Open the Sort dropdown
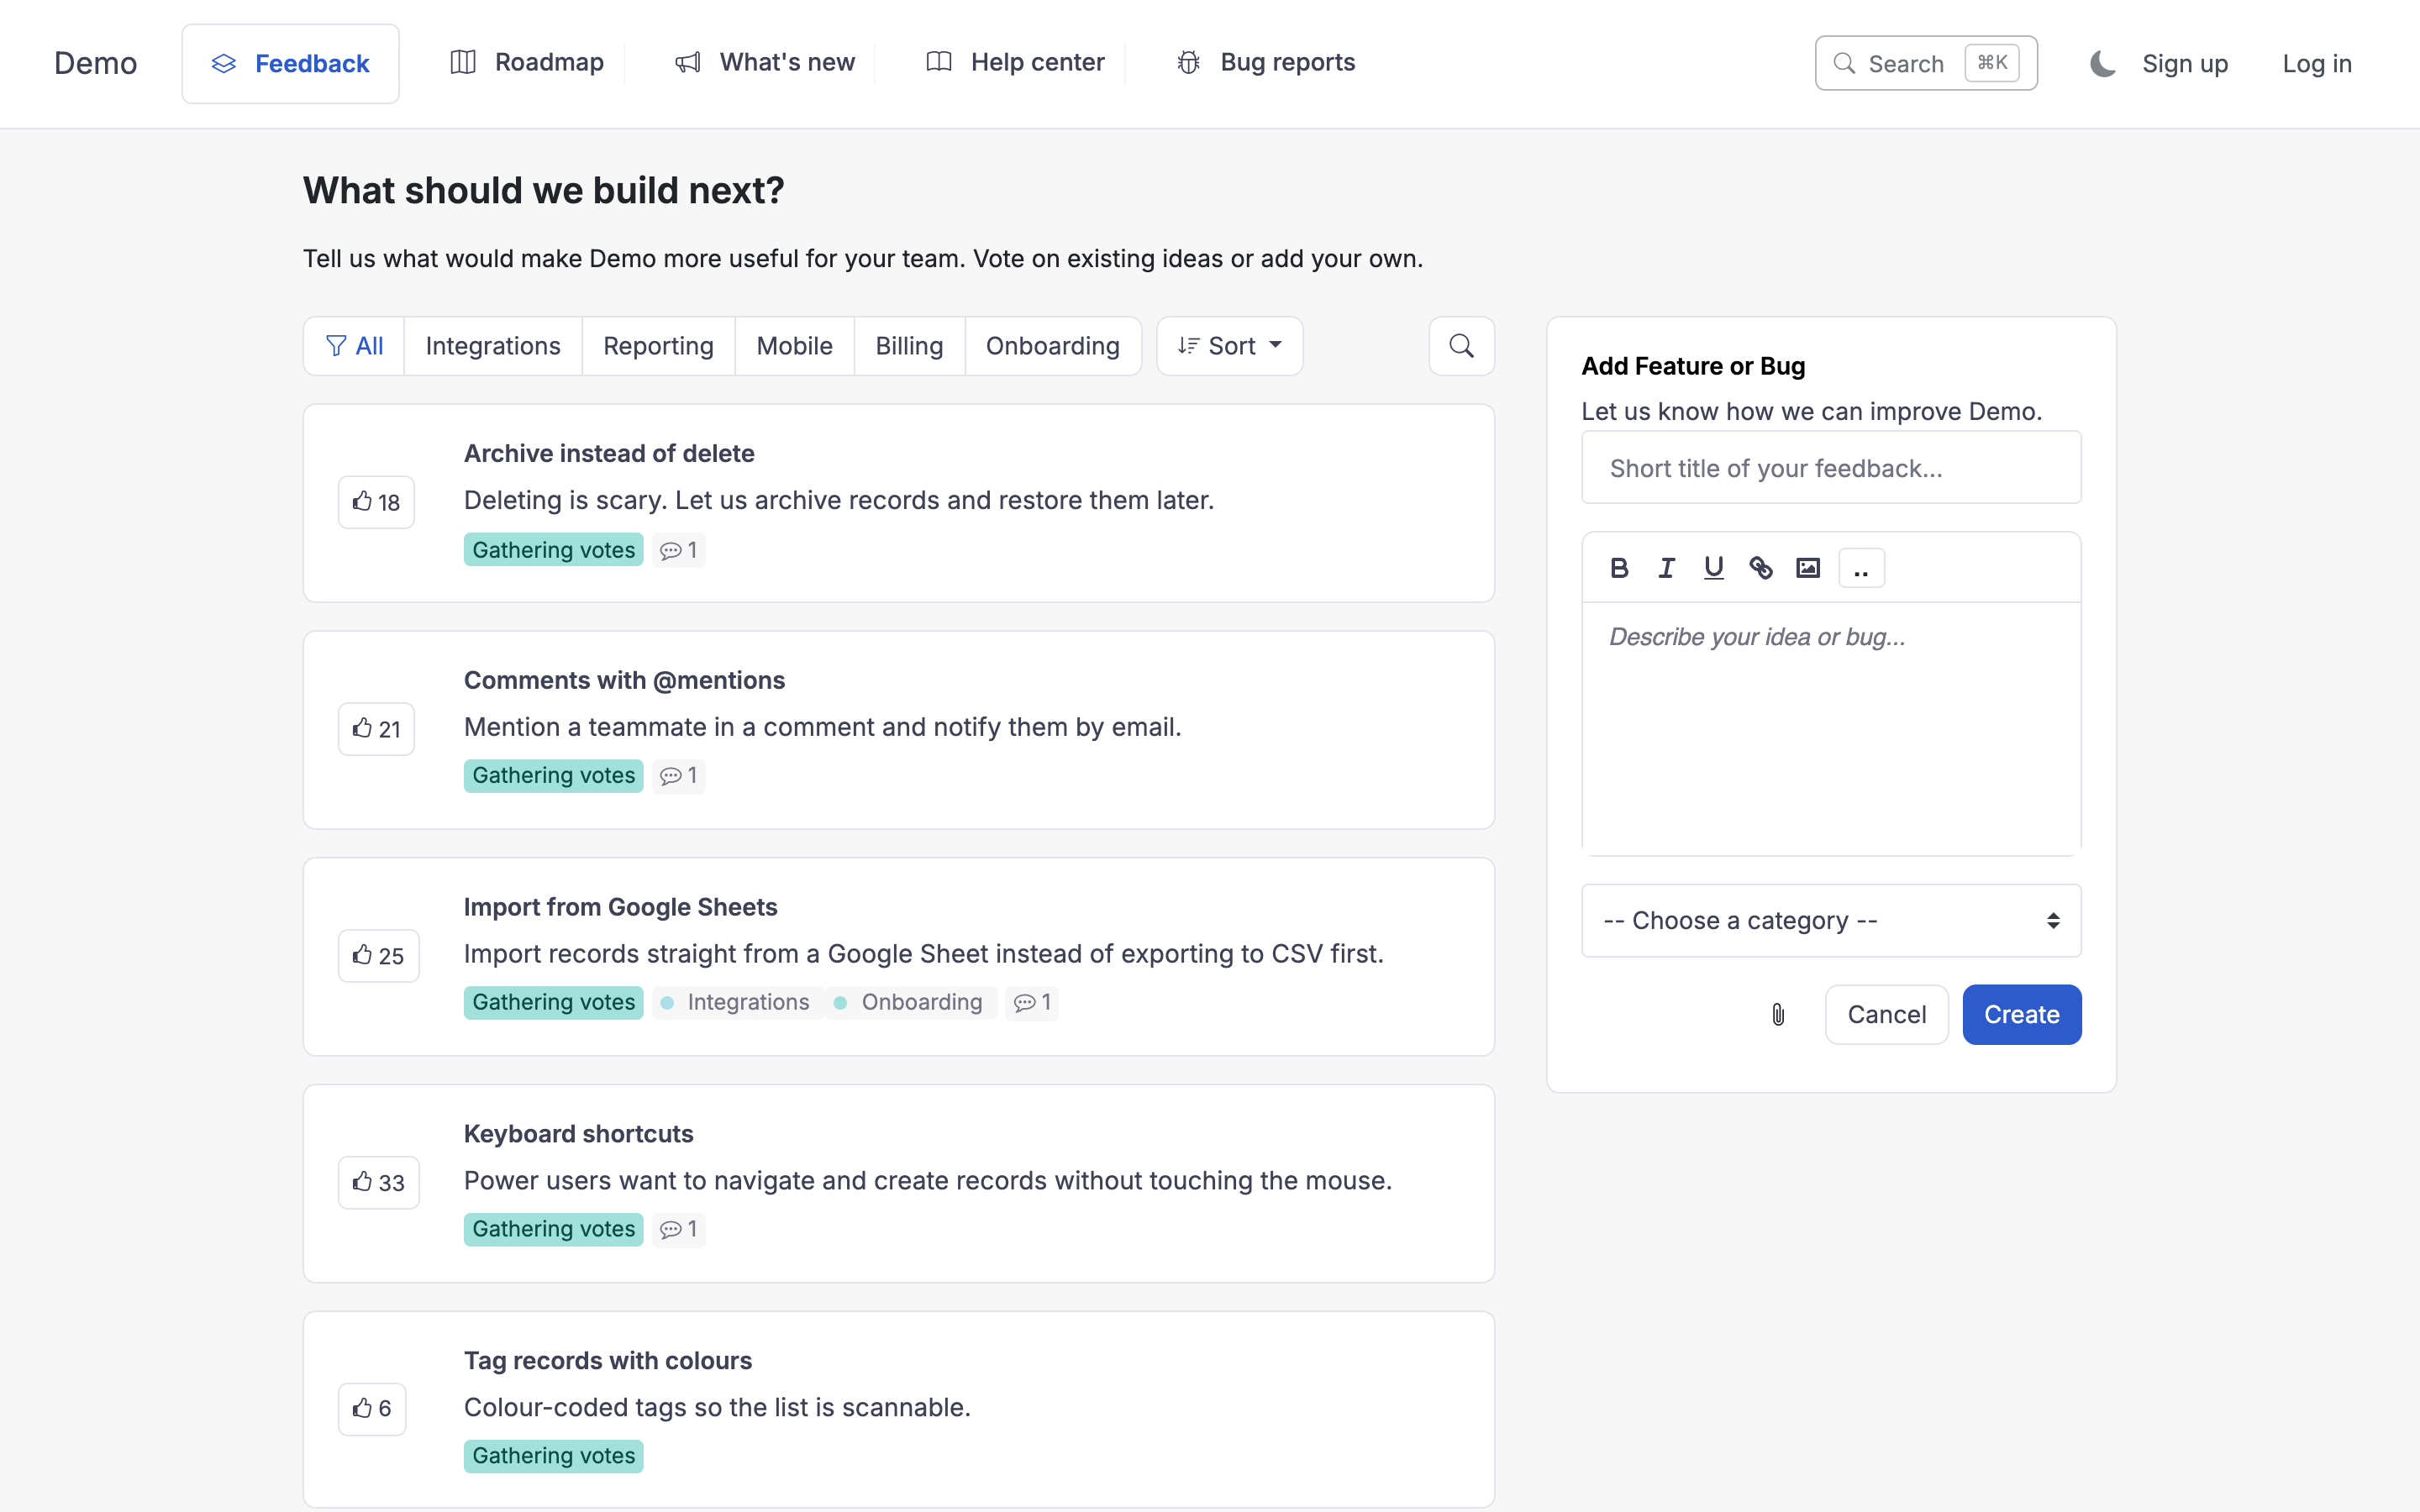Image resolution: width=2420 pixels, height=1512 pixels. pyautogui.click(x=1229, y=346)
